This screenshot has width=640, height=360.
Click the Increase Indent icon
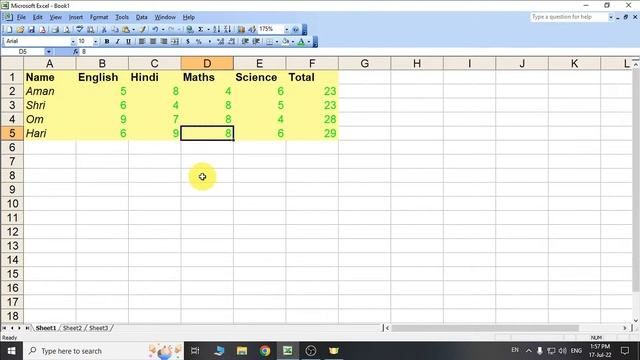coord(256,41)
